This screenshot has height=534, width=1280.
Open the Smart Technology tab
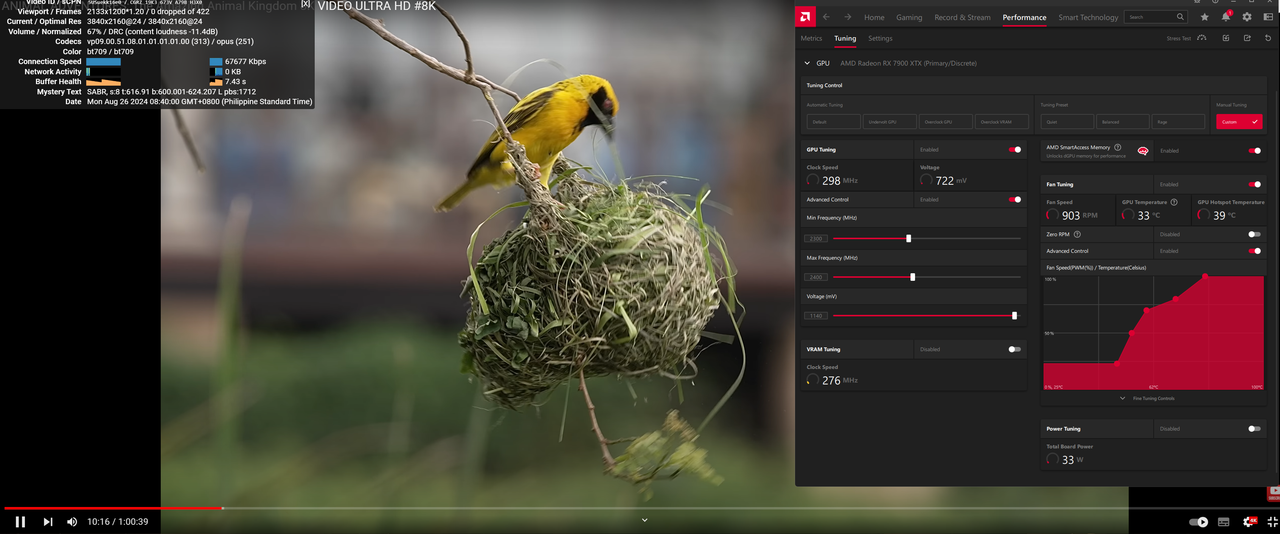[1088, 17]
